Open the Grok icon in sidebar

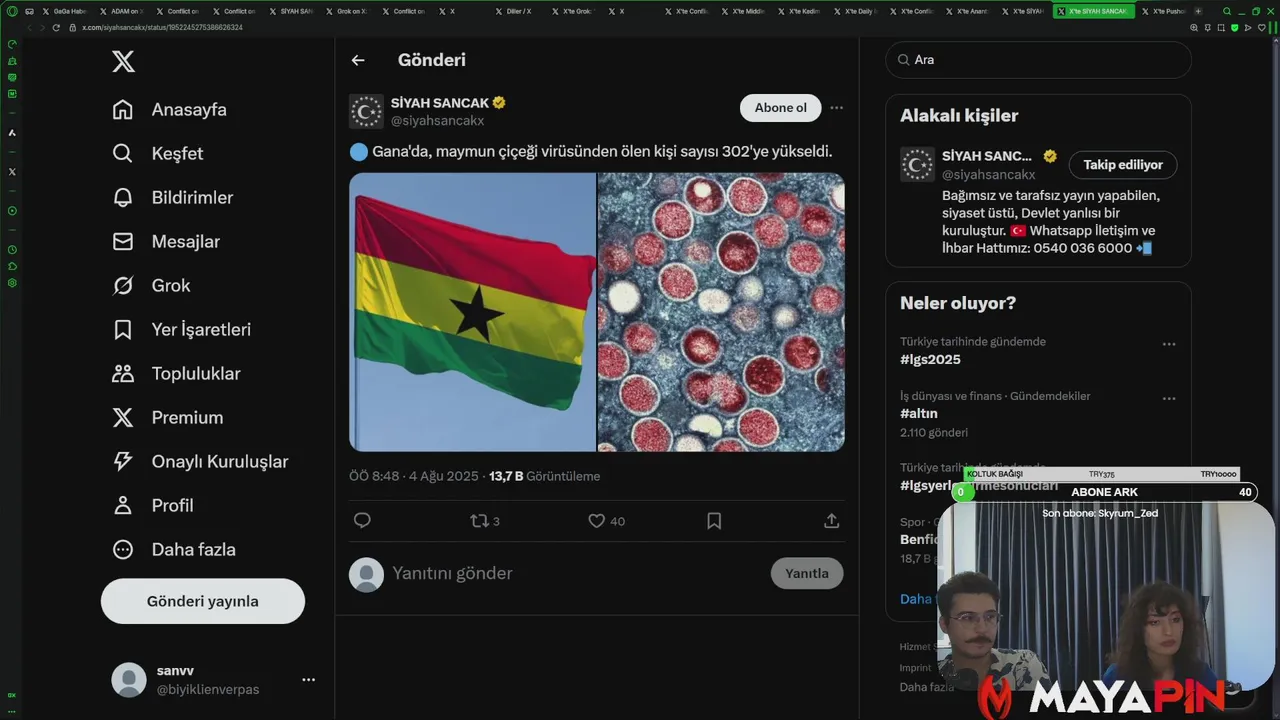click(123, 286)
